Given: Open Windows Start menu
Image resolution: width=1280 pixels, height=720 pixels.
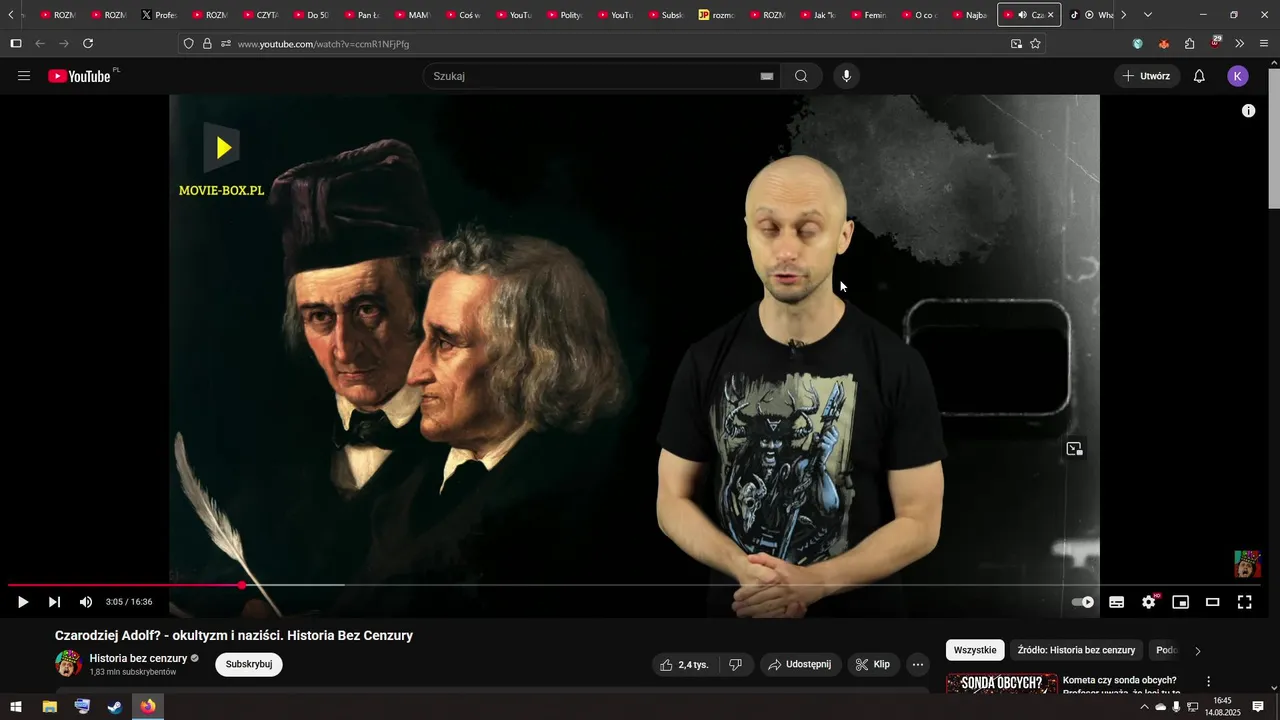Looking at the screenshot, I should click(x=16, y=707).
